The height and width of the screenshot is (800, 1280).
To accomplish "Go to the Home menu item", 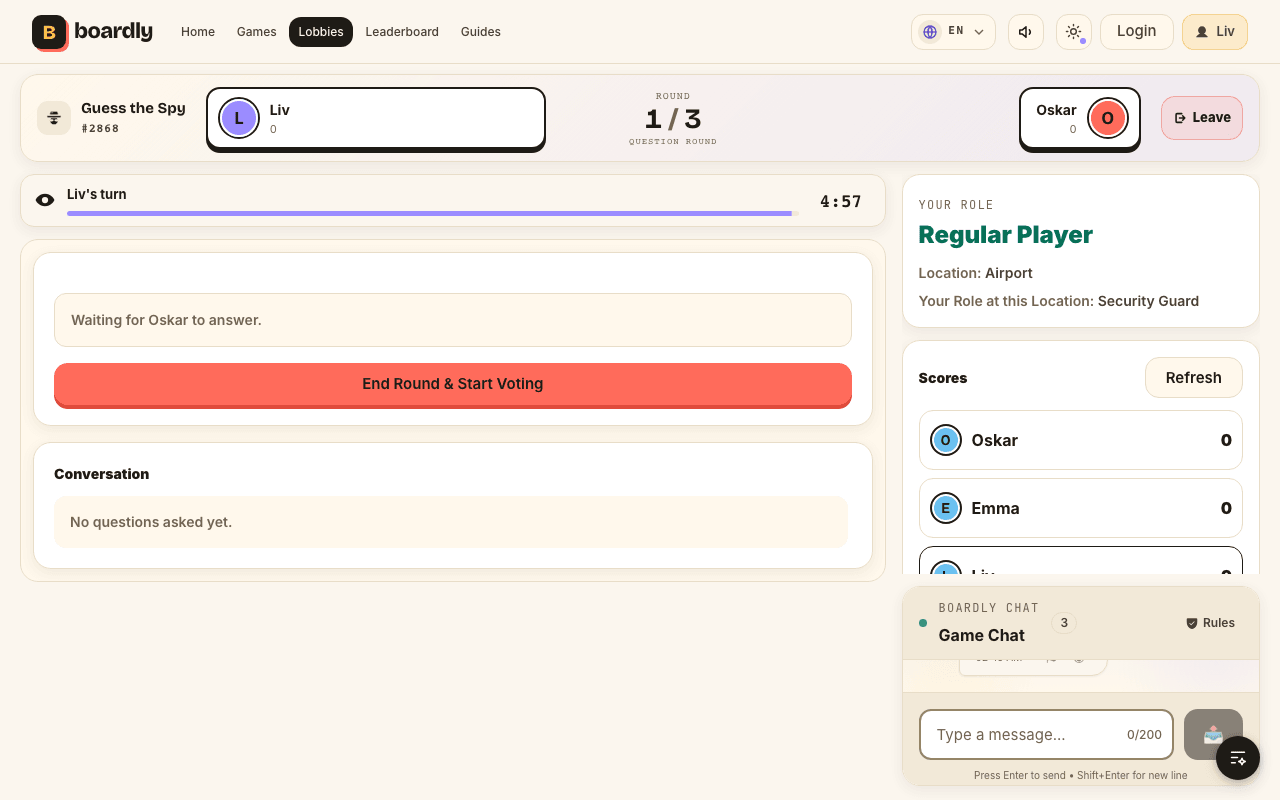I will point(198,32).
